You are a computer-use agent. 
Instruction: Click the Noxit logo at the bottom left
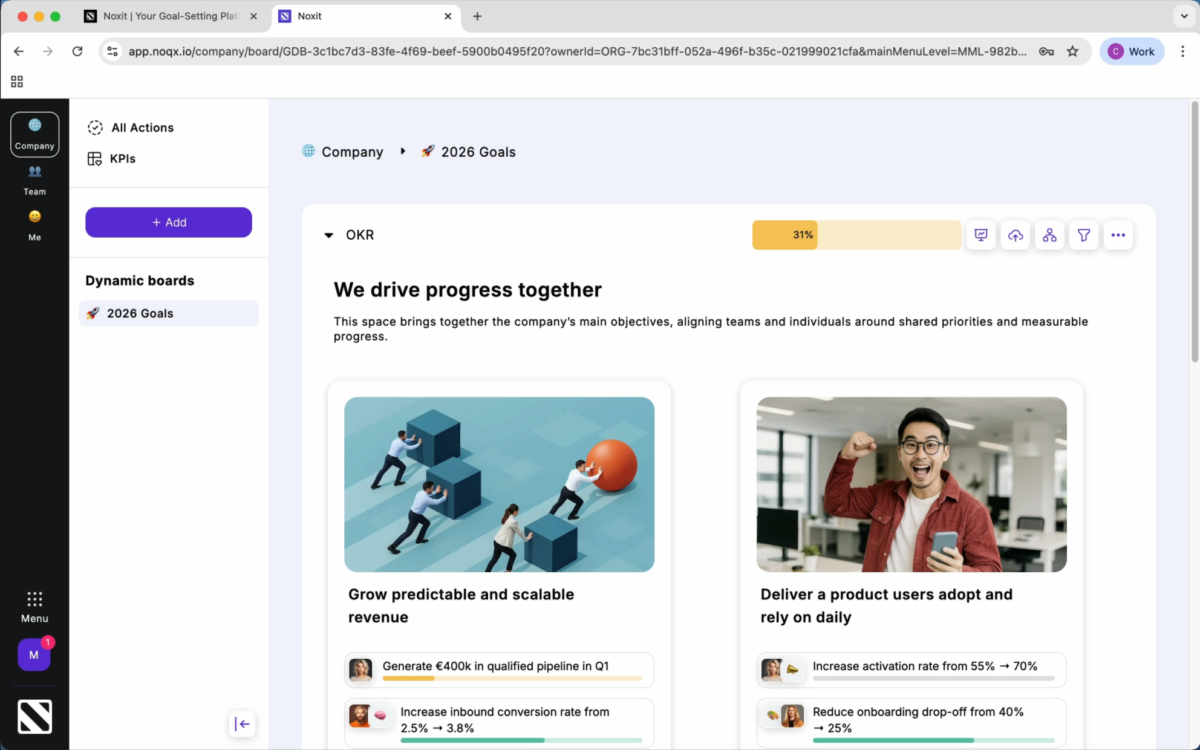34,716
